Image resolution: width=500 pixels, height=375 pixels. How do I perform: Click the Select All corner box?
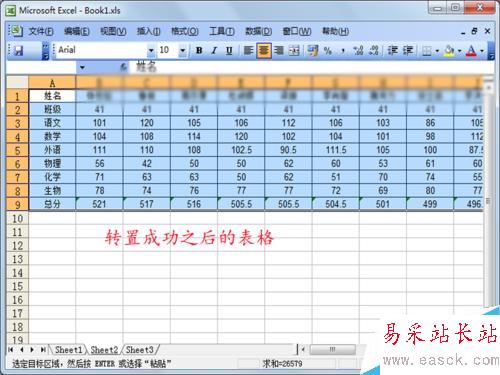17,82
